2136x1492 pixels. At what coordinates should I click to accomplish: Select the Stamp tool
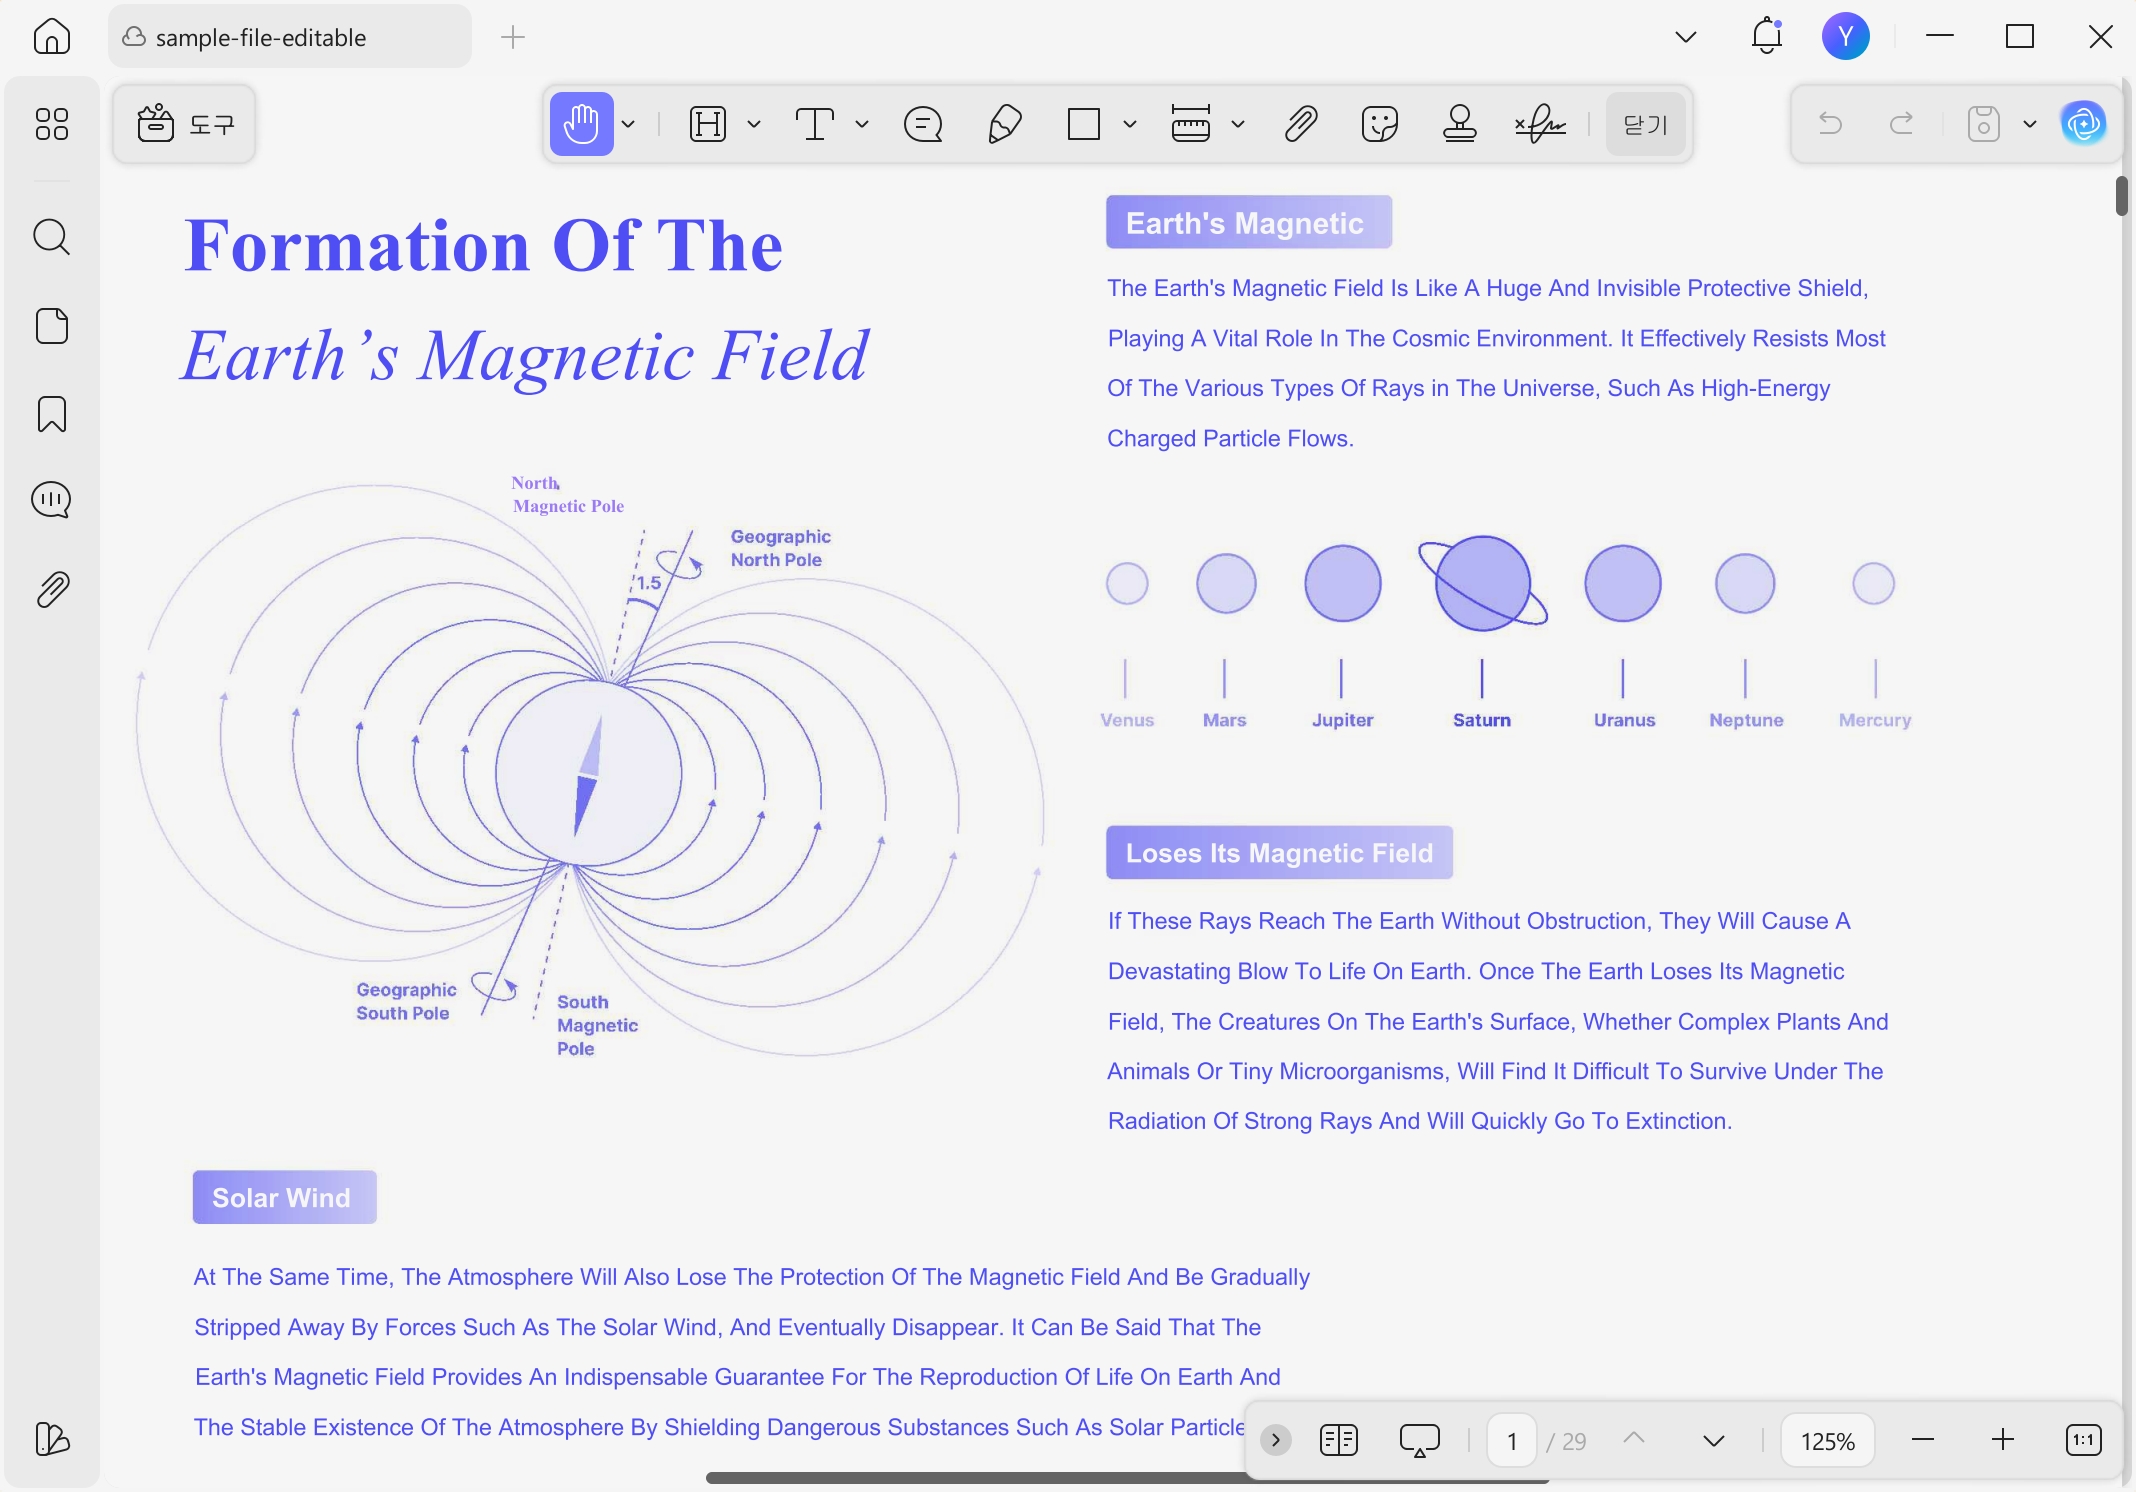tap(1459, 125)
